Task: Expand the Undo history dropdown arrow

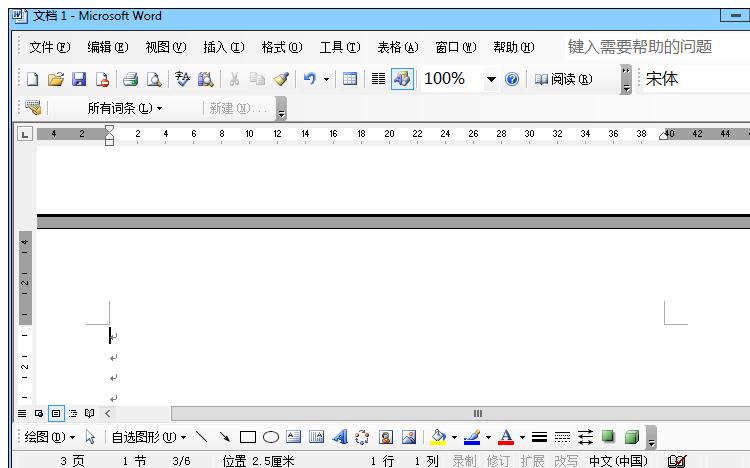Action: point(326,79)
